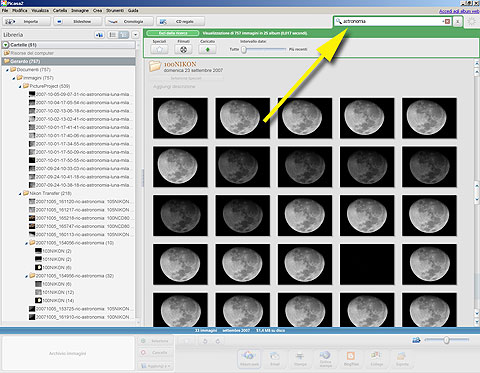Adjust the date range slider handle

244,50
